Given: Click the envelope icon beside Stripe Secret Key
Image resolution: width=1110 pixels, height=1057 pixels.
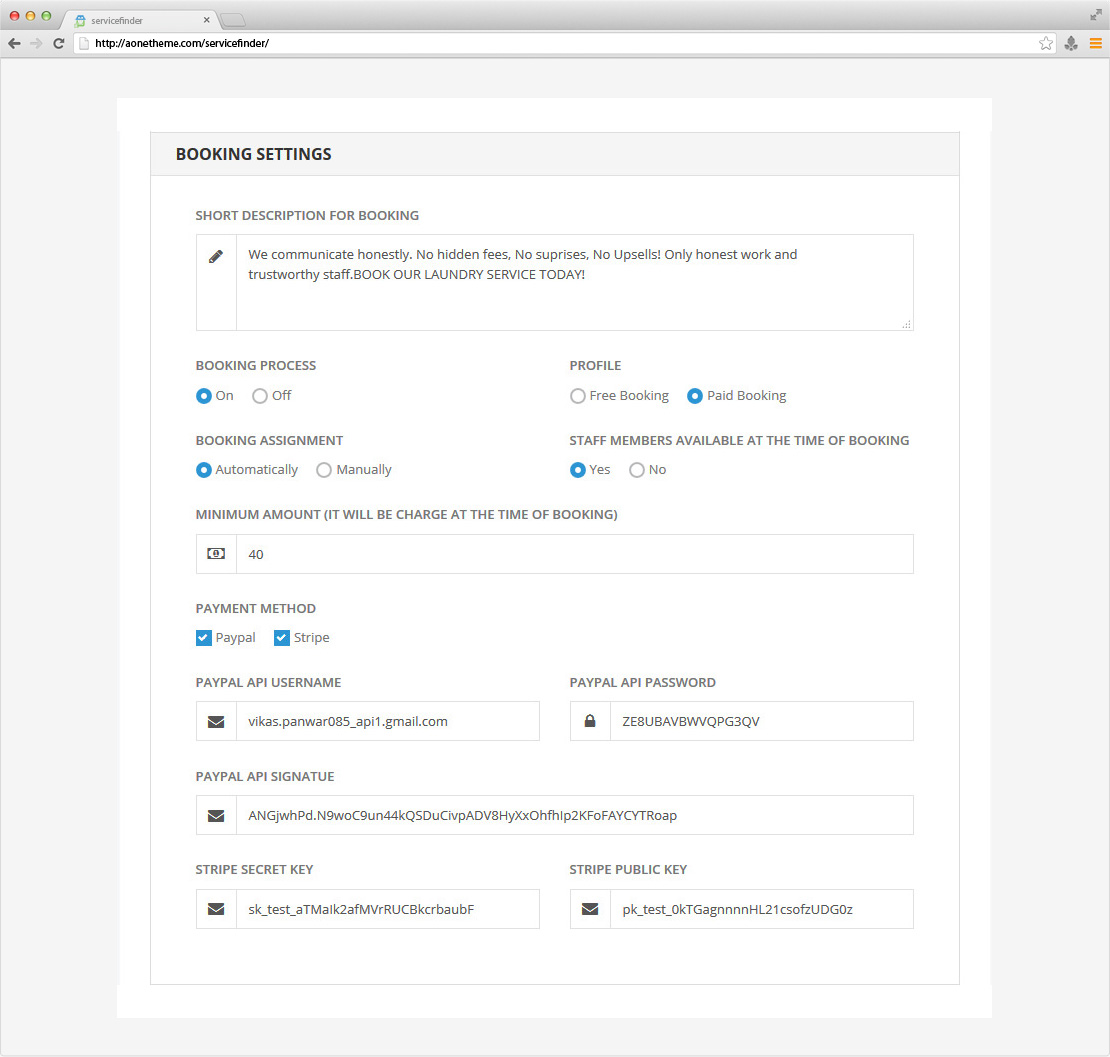Looking at the screenshot, I should 216,909.
